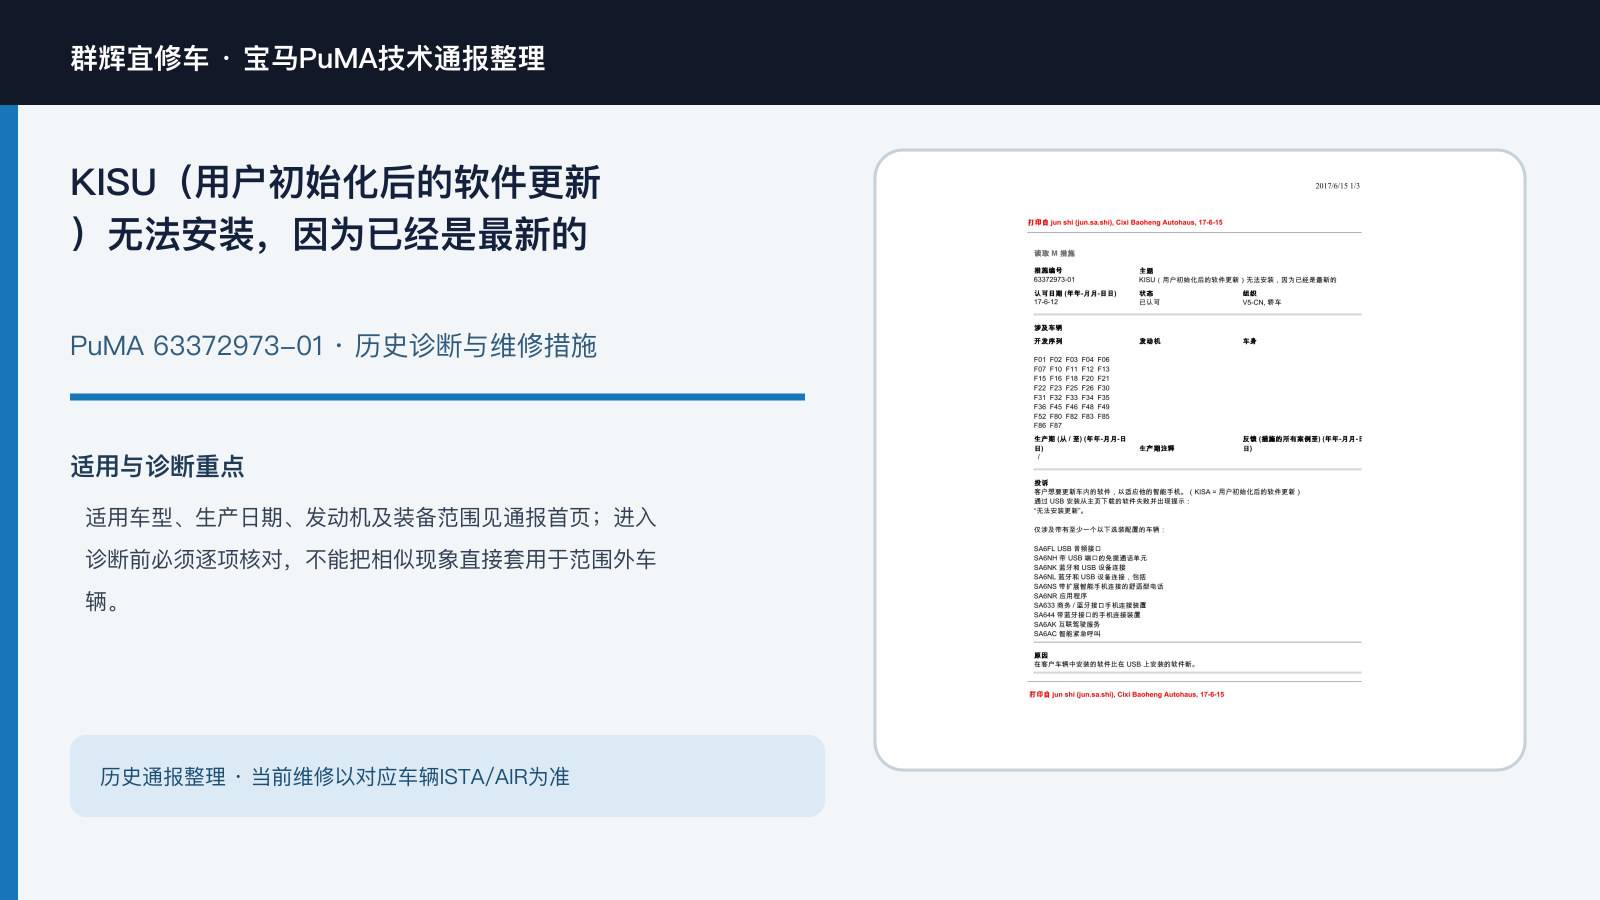Click the paragraph about 适用车型 and 生产日期

click(x=371, y=559)
